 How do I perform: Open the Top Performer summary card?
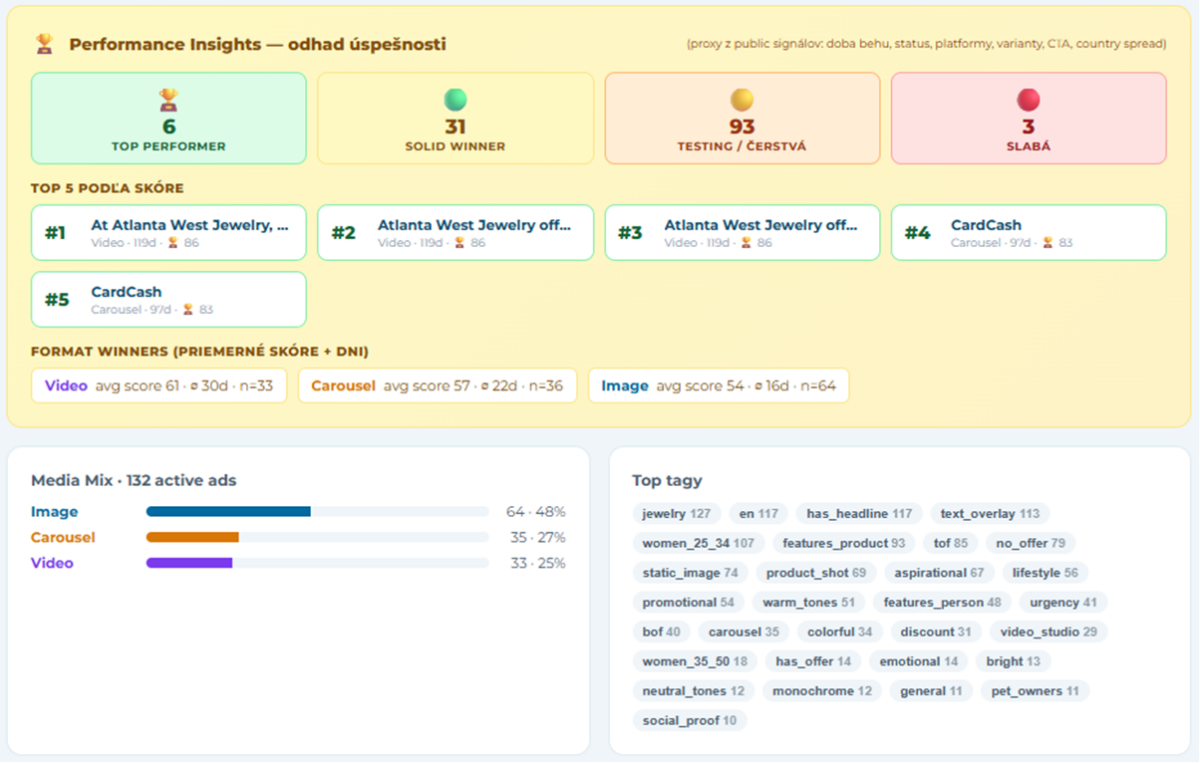coord(168,118)
